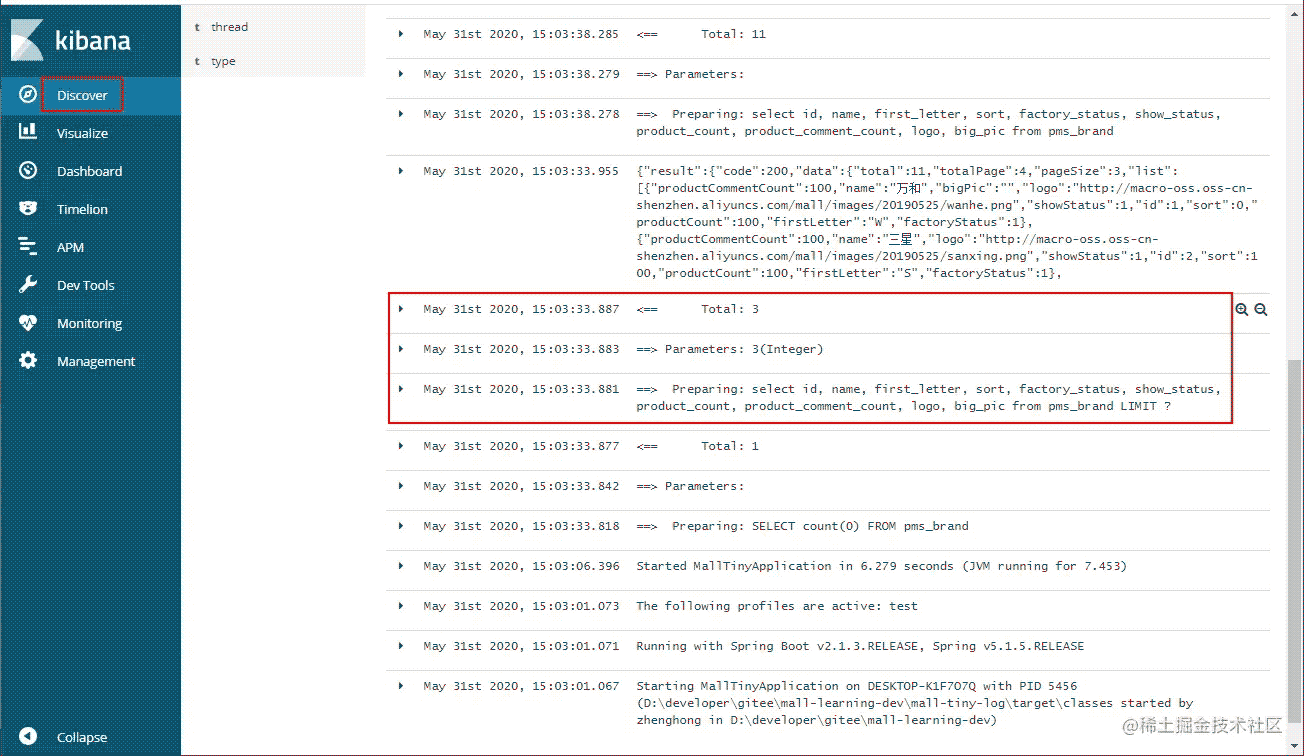Screen dimensions: 1304x756
Task: Select the type field in field list
Action: click(x=223, y=61)
